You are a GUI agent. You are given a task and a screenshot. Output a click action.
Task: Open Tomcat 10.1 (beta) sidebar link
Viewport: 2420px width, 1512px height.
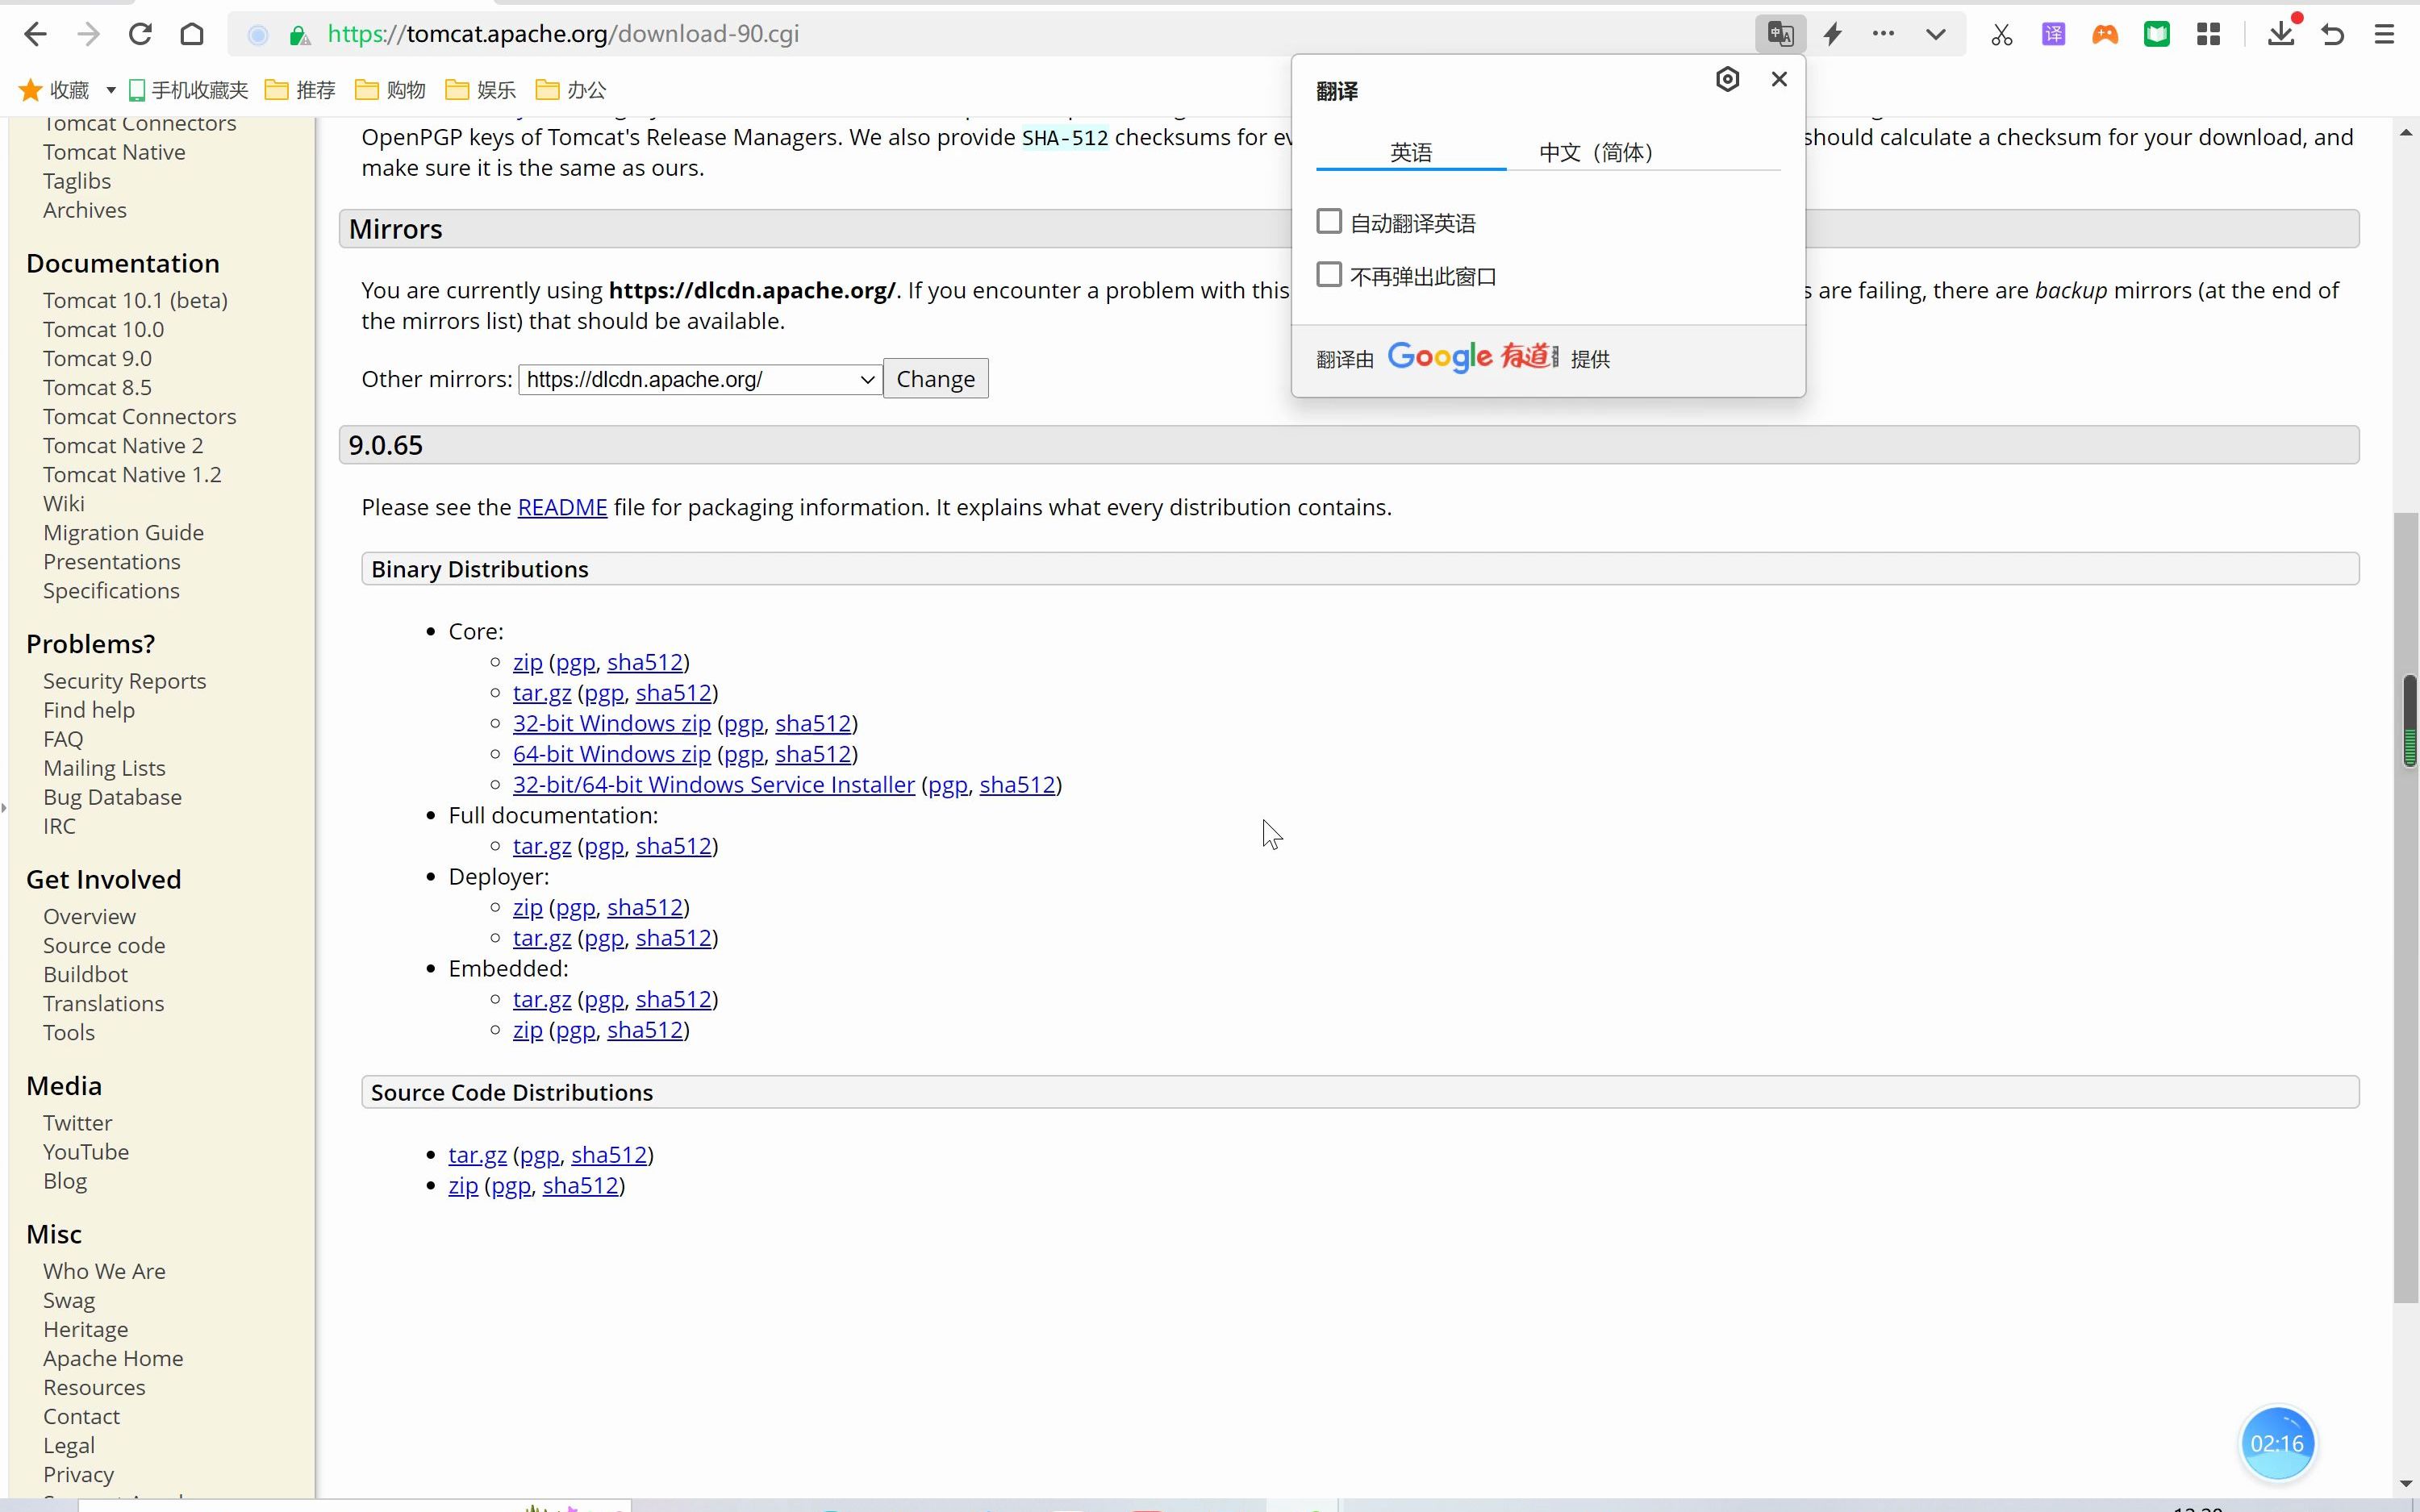point(135,300)
